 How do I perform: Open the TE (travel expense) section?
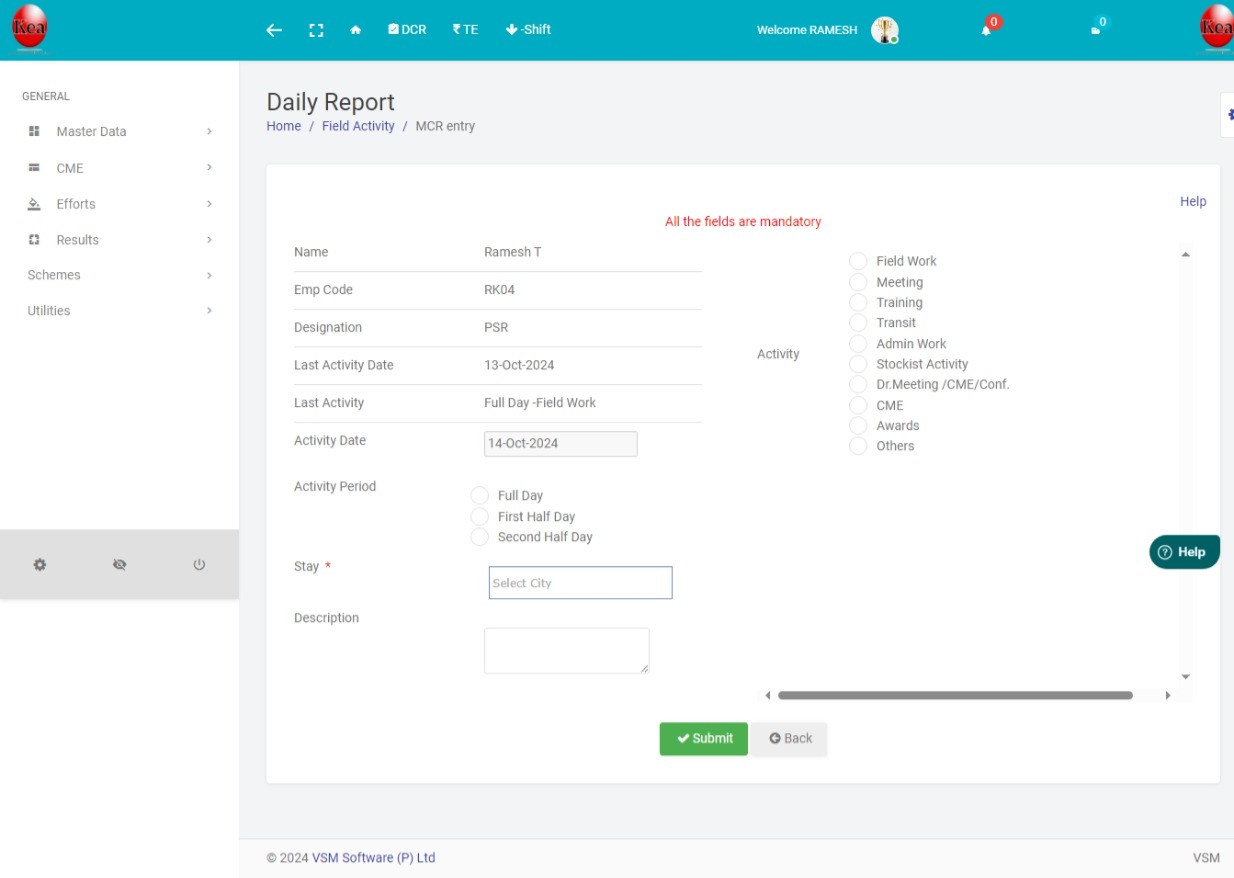pos(463,29)
